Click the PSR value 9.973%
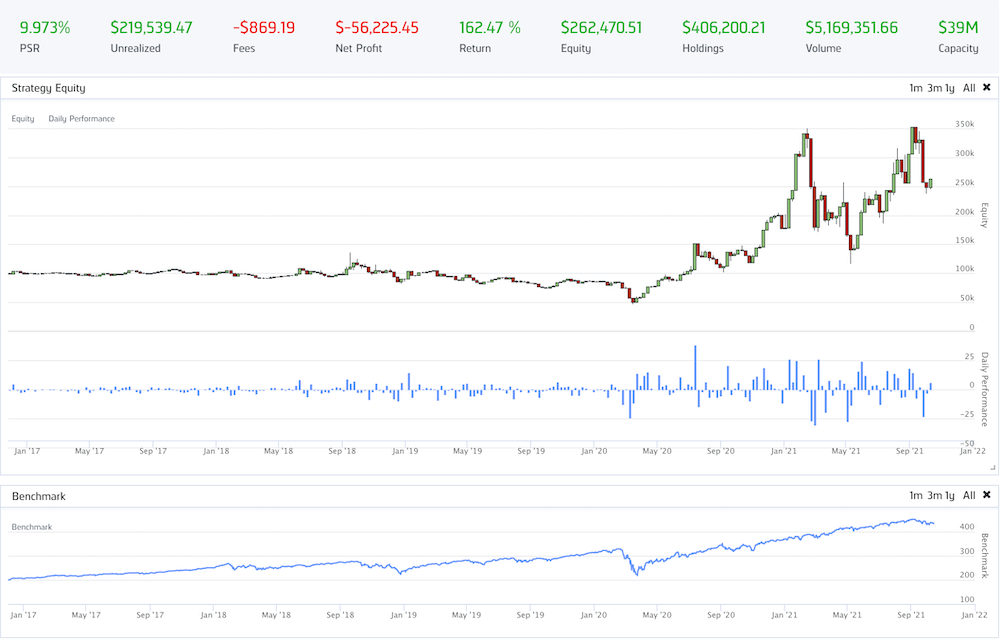The image size is (1000, 639). (45, 28)
